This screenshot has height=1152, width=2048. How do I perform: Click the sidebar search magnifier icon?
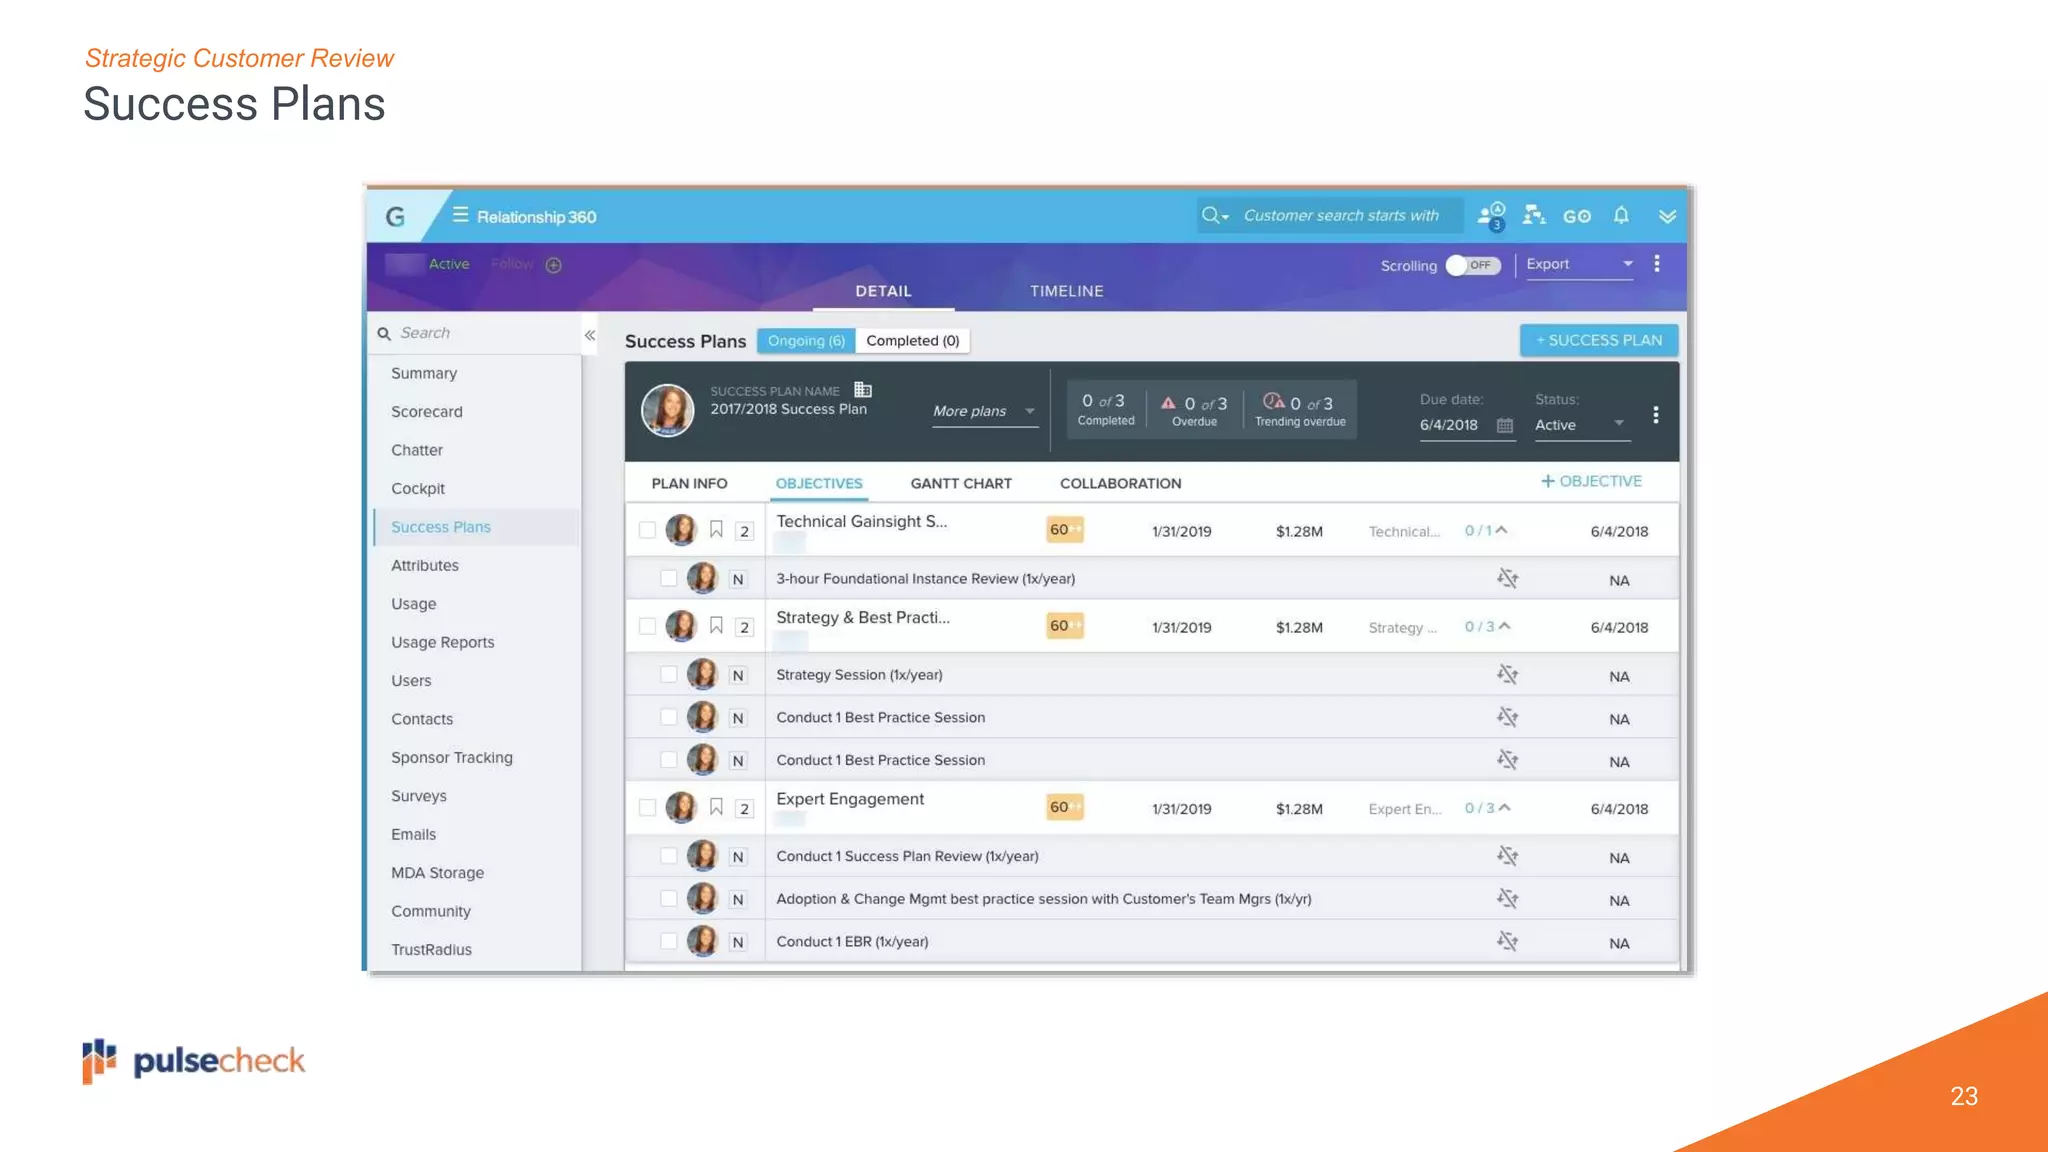(384, 334)
